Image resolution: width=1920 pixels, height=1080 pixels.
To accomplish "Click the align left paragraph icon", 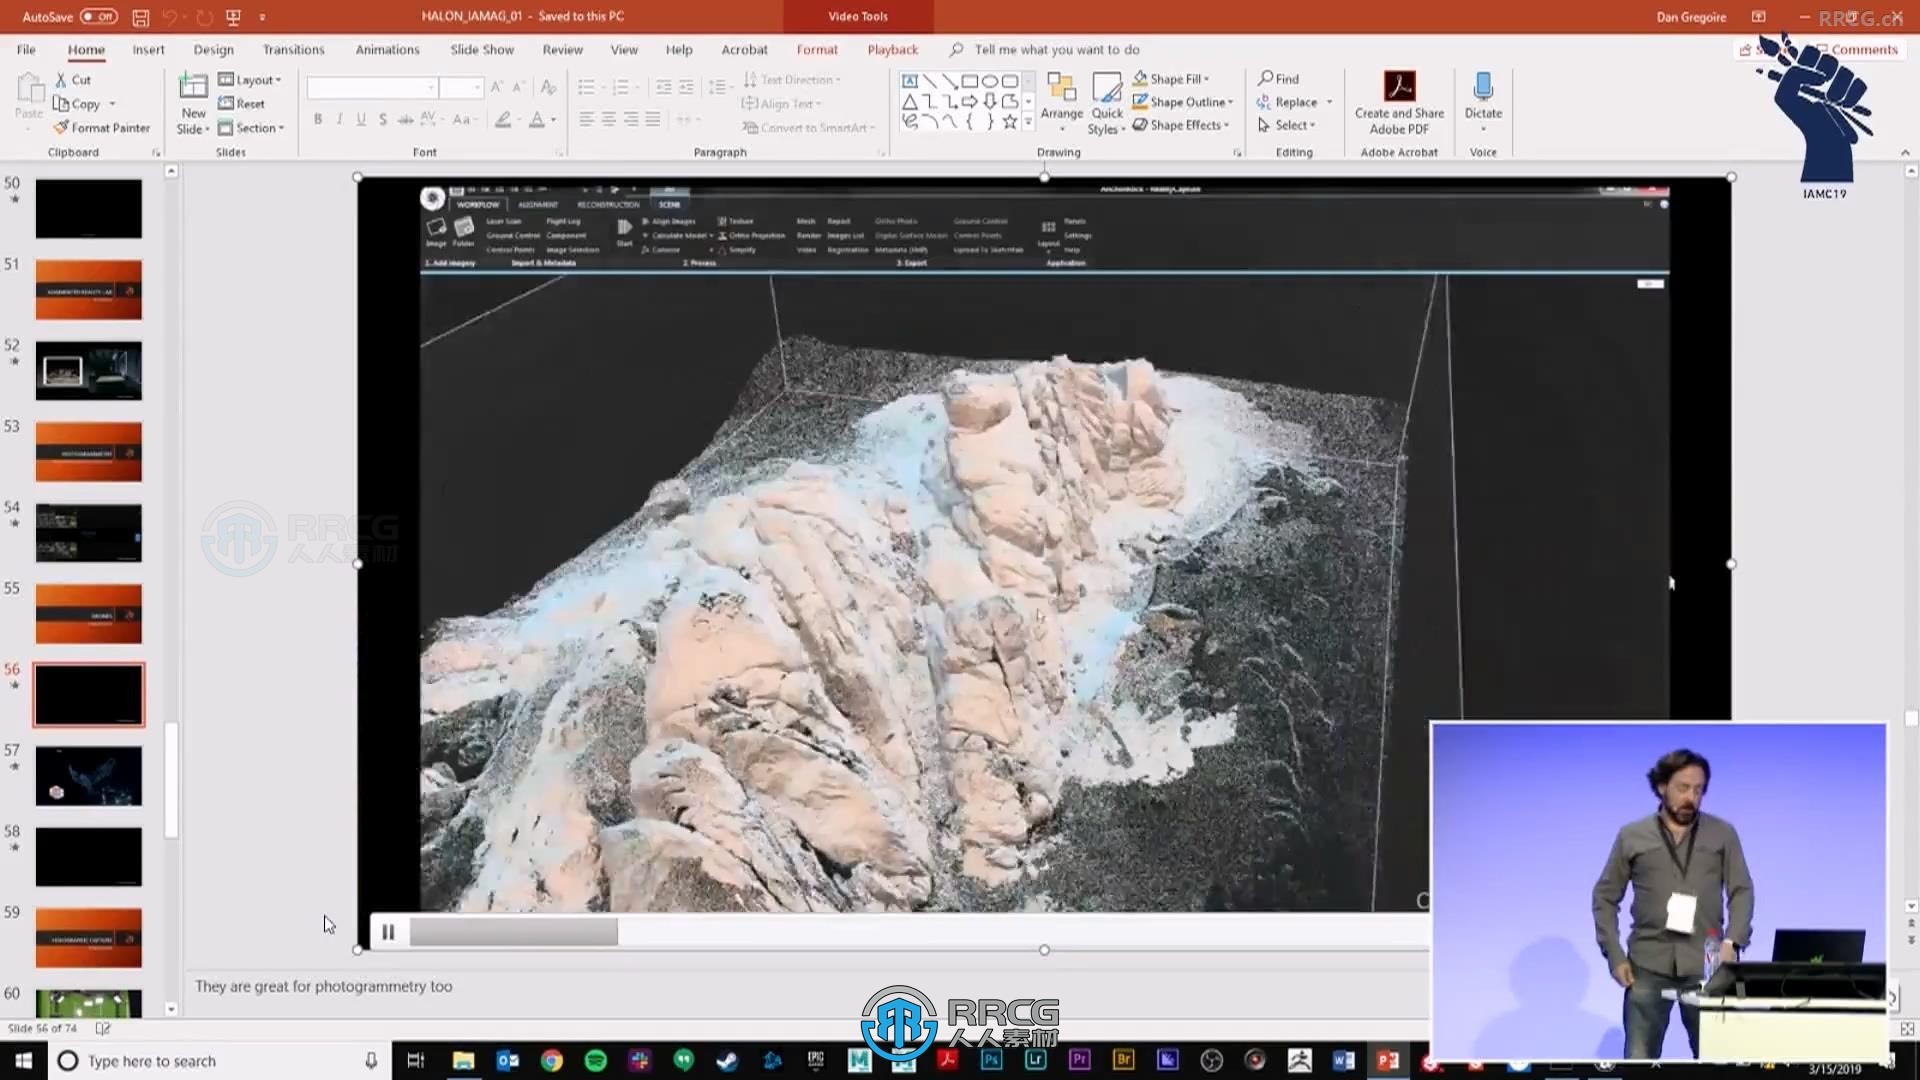I will [586, 119].
